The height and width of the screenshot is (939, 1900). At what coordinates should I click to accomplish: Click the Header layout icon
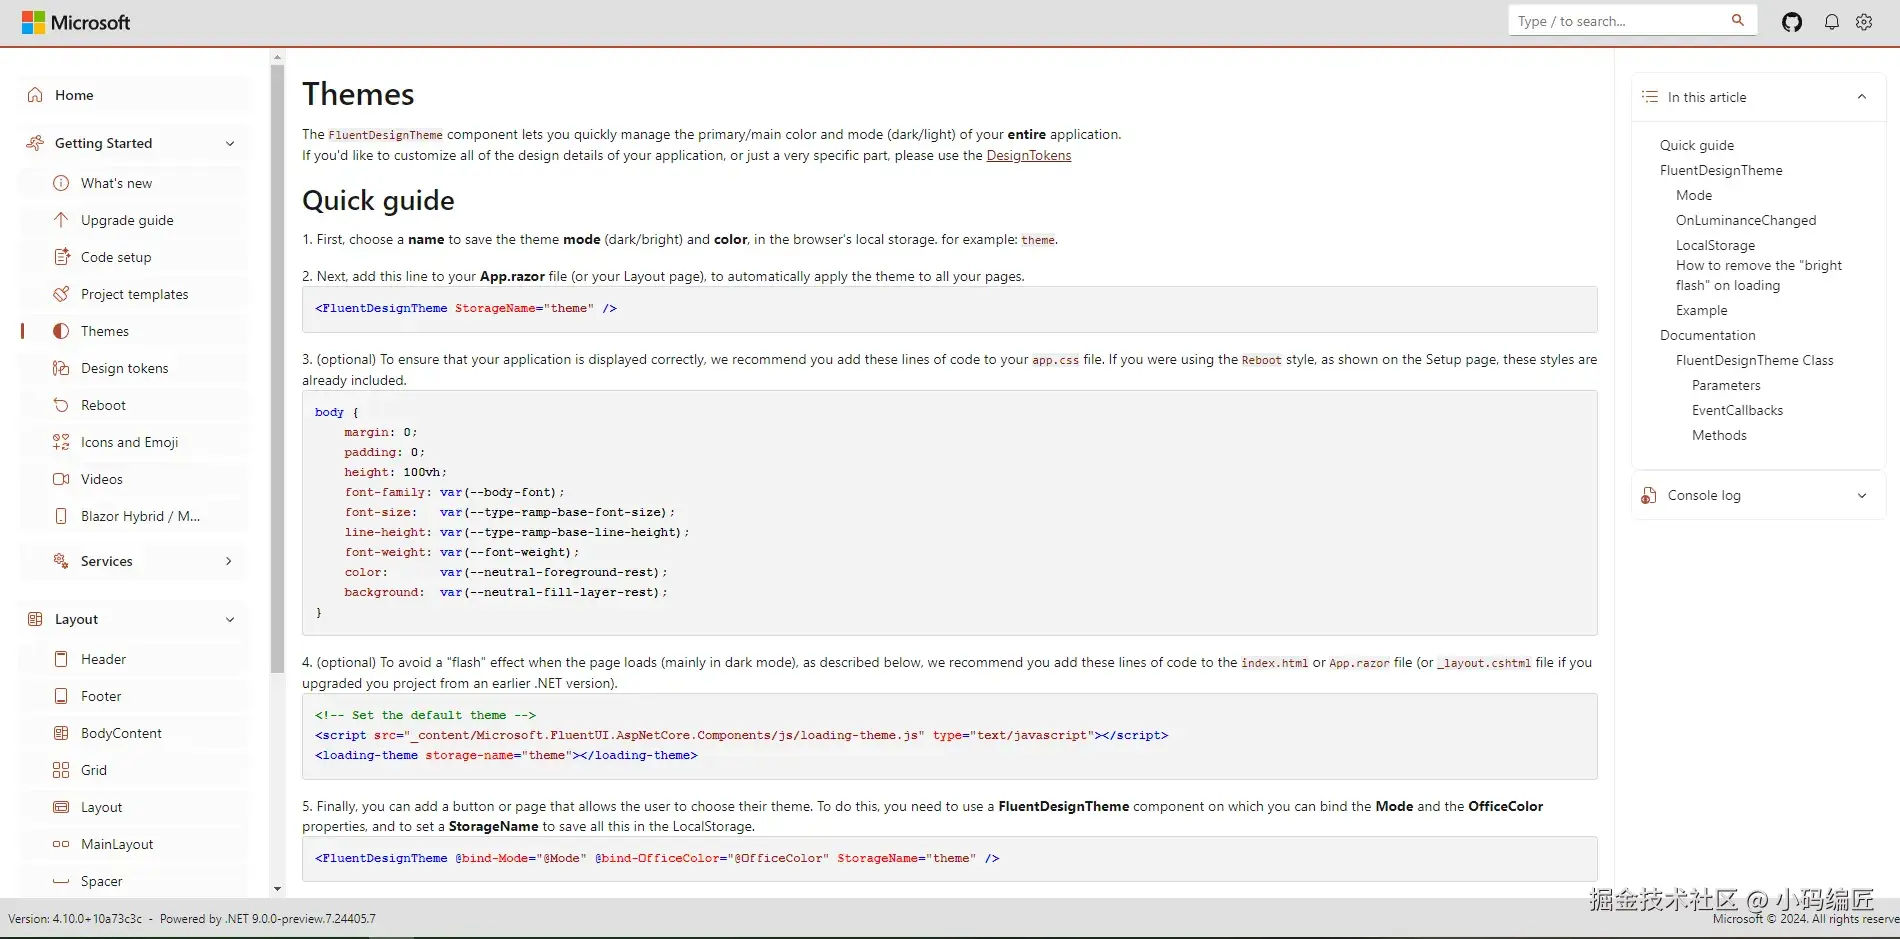(x=61, y=659)
